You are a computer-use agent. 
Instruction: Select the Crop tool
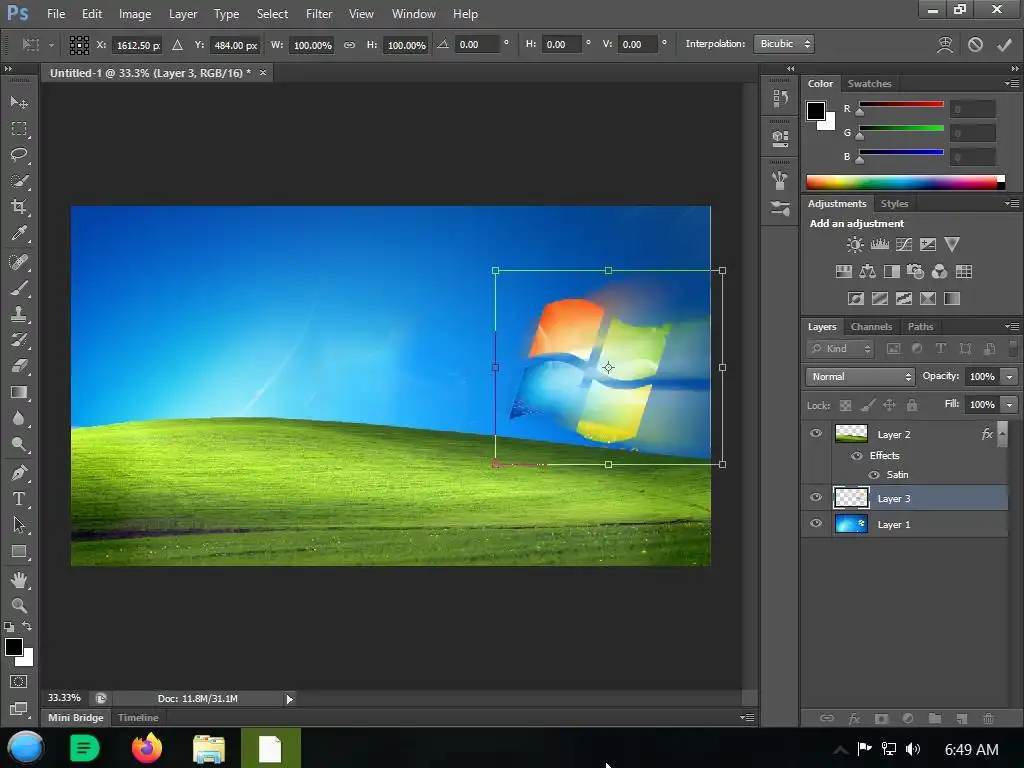[x=19, y=207]
